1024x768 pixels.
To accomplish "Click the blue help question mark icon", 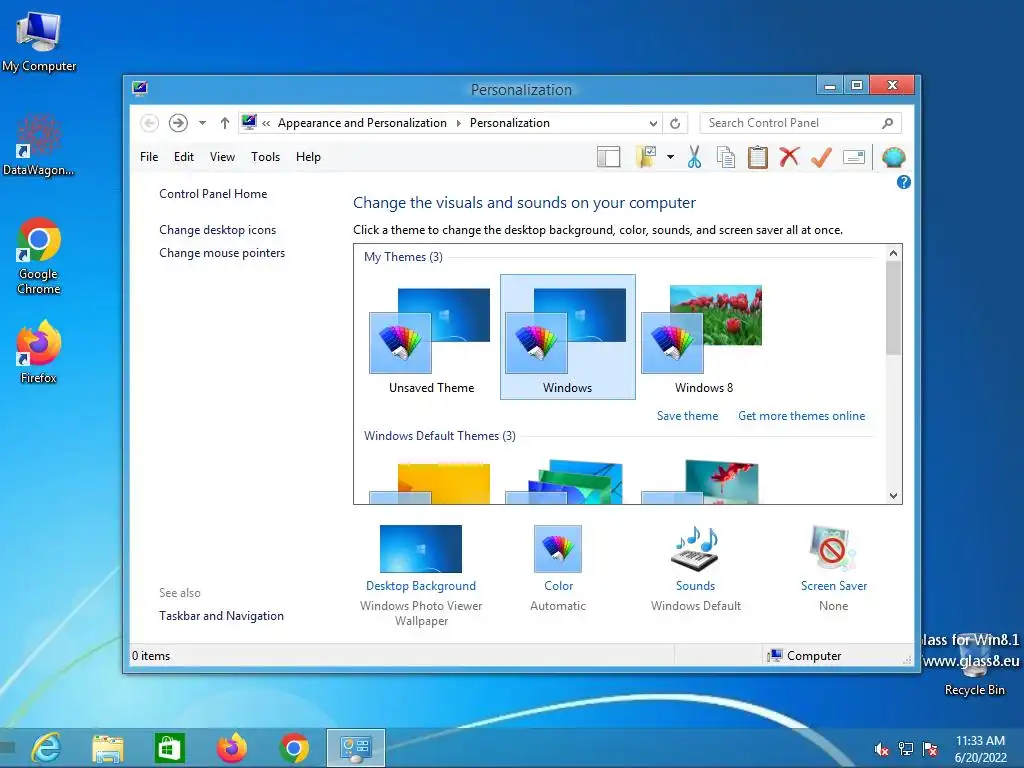I will pos(903,182).
